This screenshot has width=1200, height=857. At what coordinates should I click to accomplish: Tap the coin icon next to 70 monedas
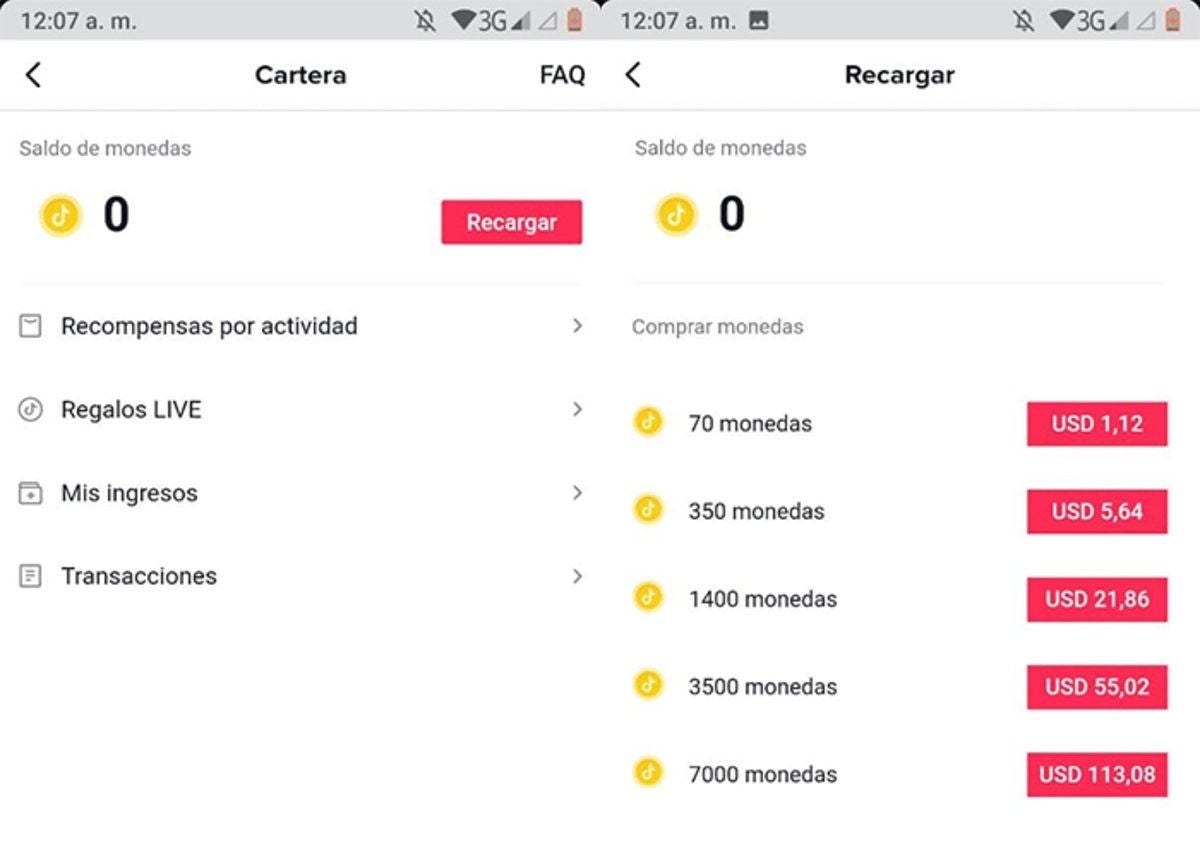[648, 423]
